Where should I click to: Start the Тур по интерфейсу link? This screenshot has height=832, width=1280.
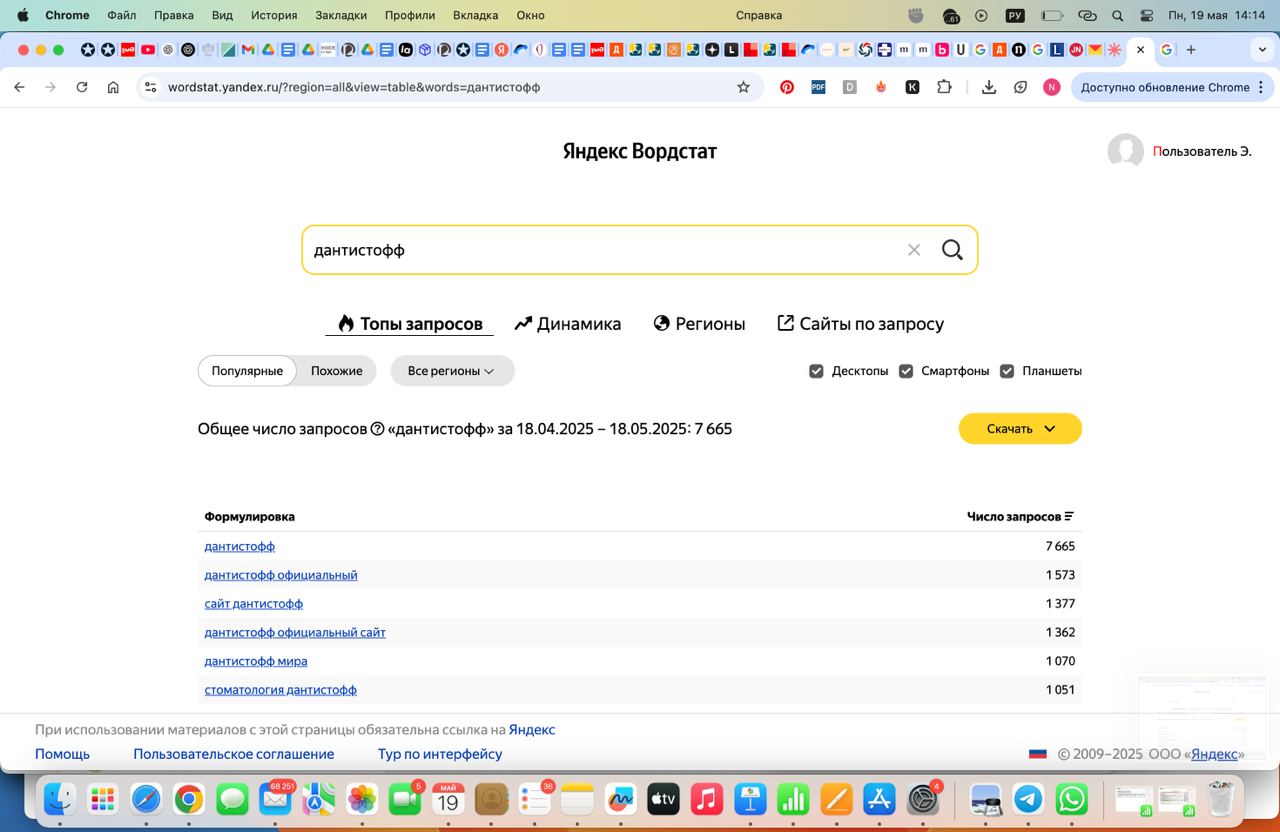point(440,754)
